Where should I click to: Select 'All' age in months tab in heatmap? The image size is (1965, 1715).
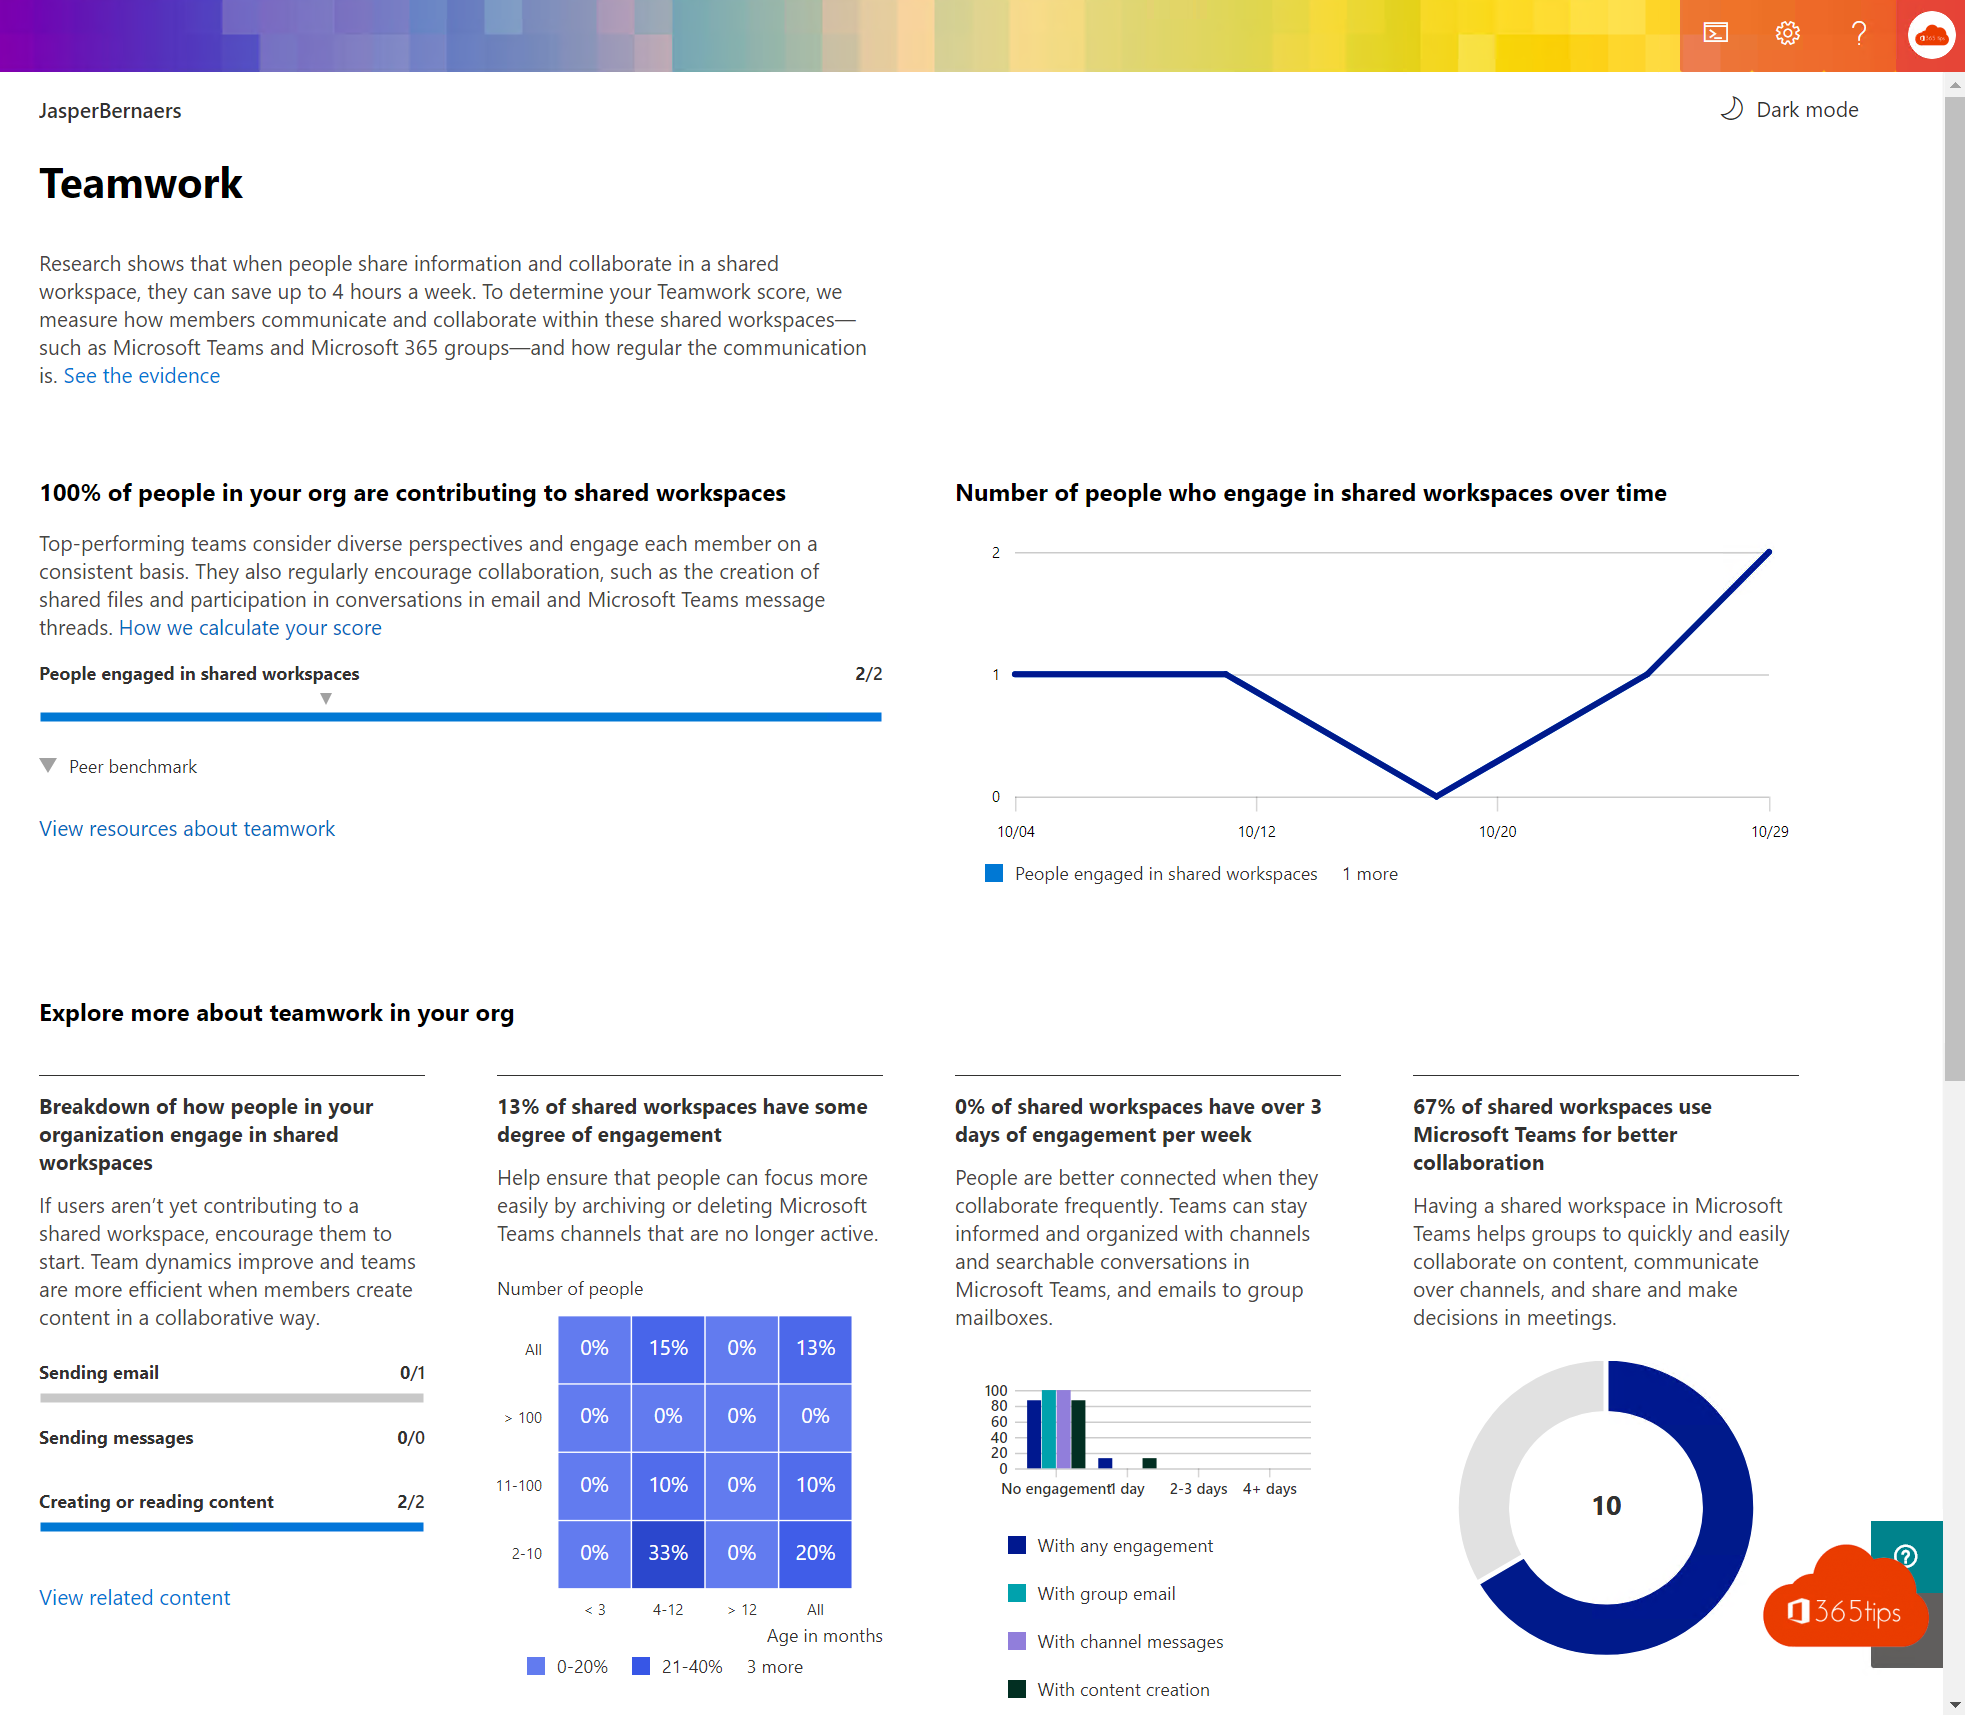[x=817, y=1611]
